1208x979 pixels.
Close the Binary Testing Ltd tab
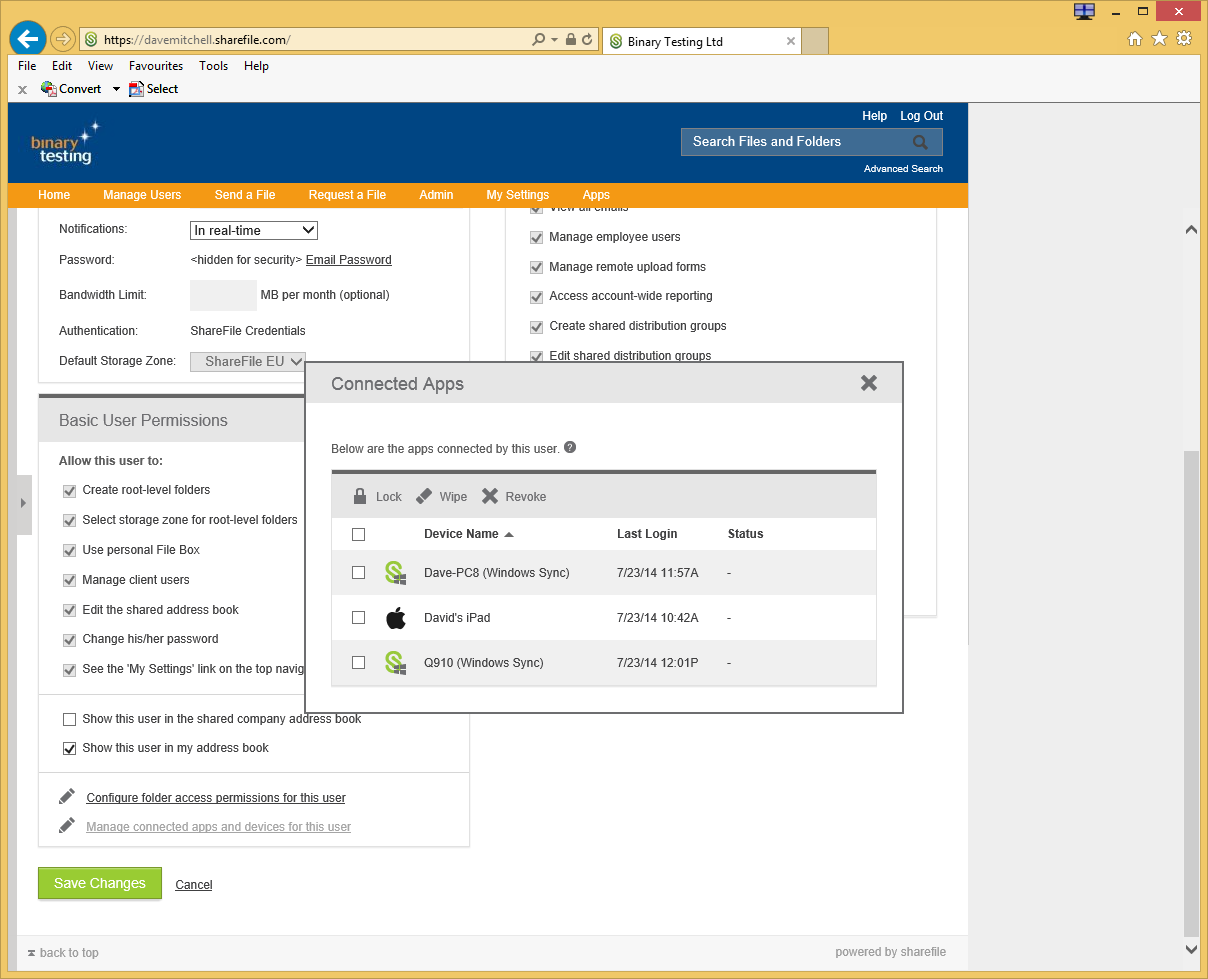click(x=791, y=41)
